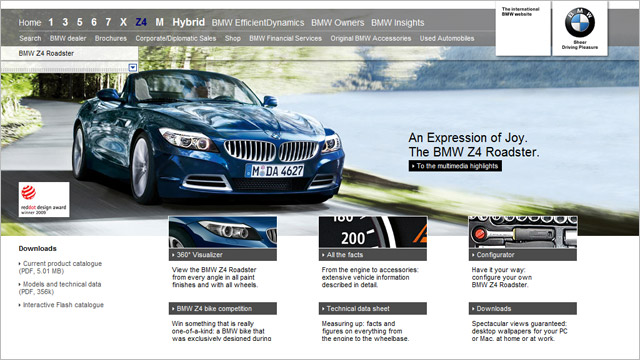Open the 7 Series menu item
This screenshot has height=360, width=640.
coord(108,22)
